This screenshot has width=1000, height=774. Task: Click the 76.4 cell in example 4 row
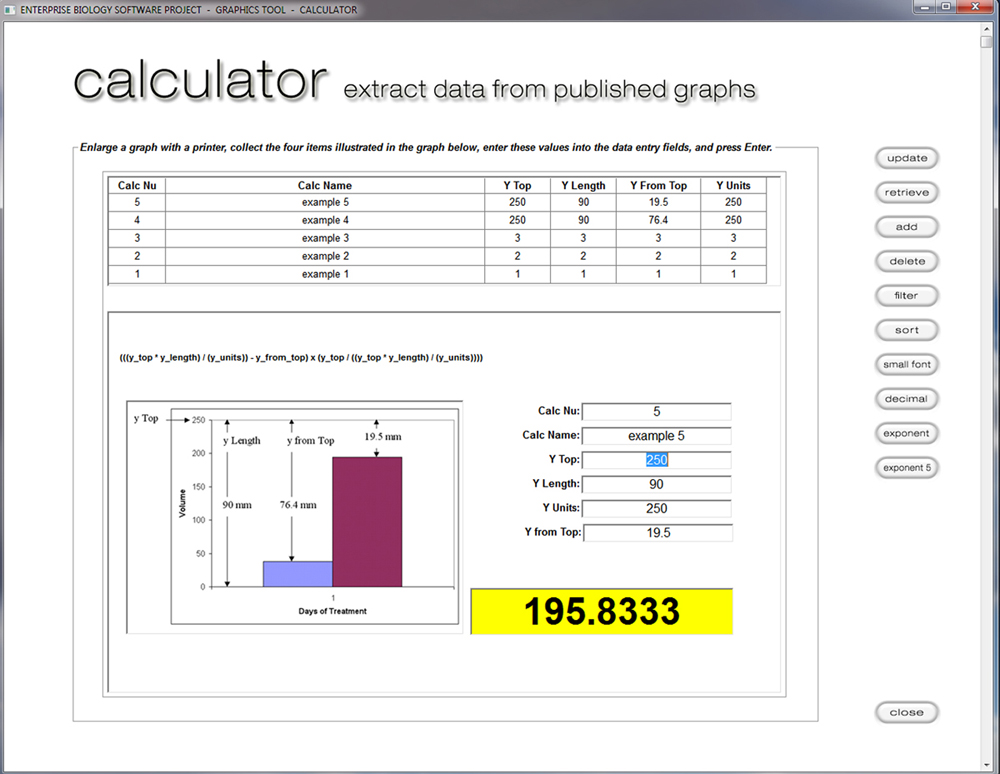tap(658, 220)
